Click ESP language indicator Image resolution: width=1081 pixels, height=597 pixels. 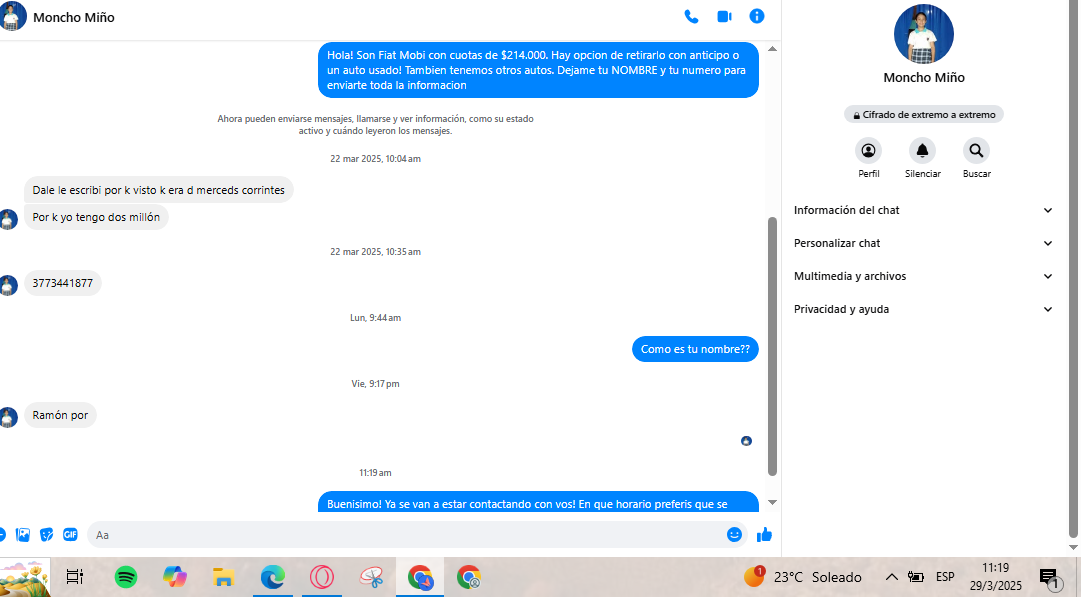click(945, 577)
